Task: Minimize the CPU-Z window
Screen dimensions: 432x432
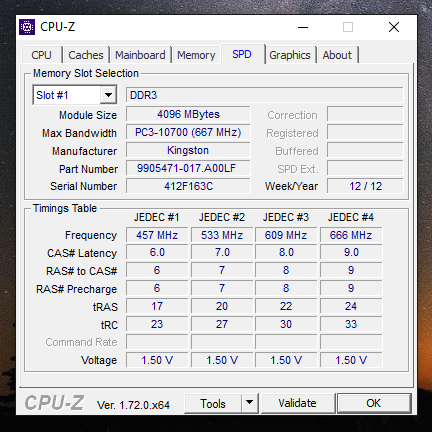Action: pos(303,27)
